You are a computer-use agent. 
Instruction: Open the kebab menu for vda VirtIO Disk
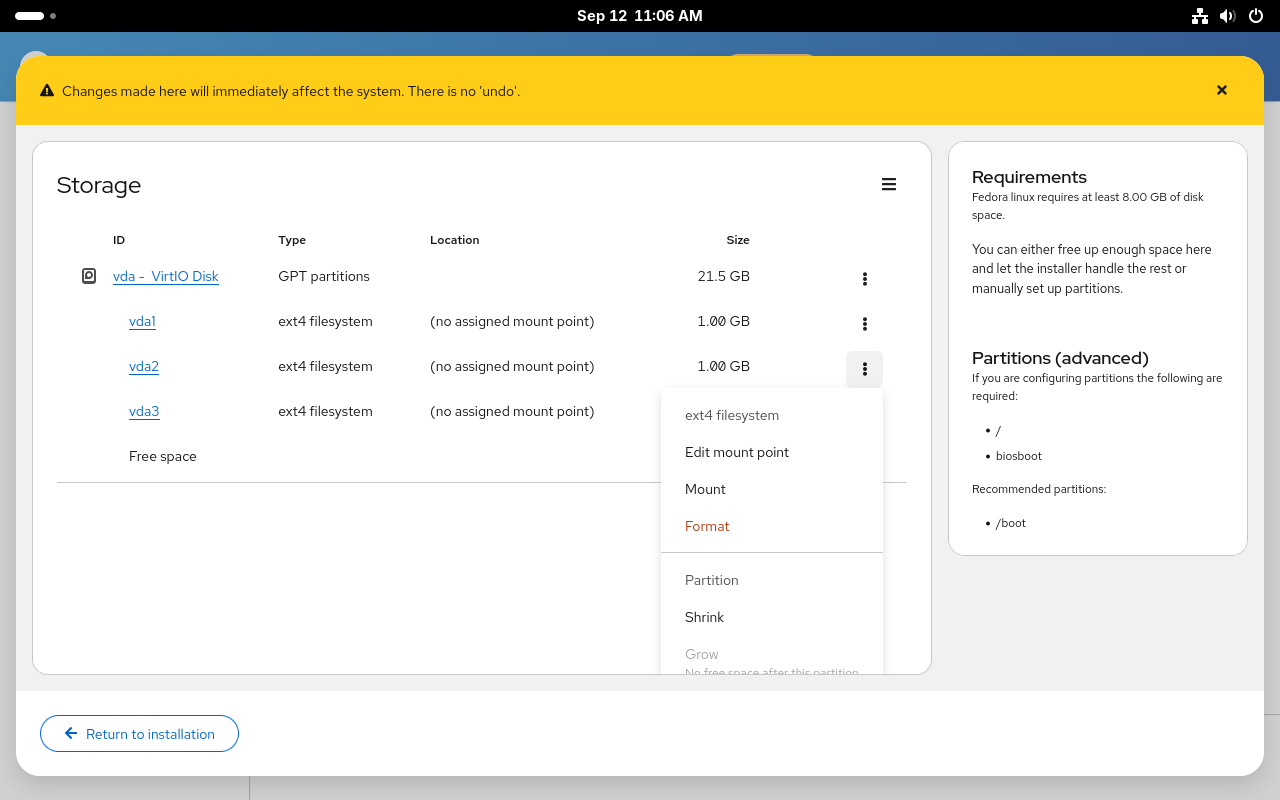tap(865, 279)
